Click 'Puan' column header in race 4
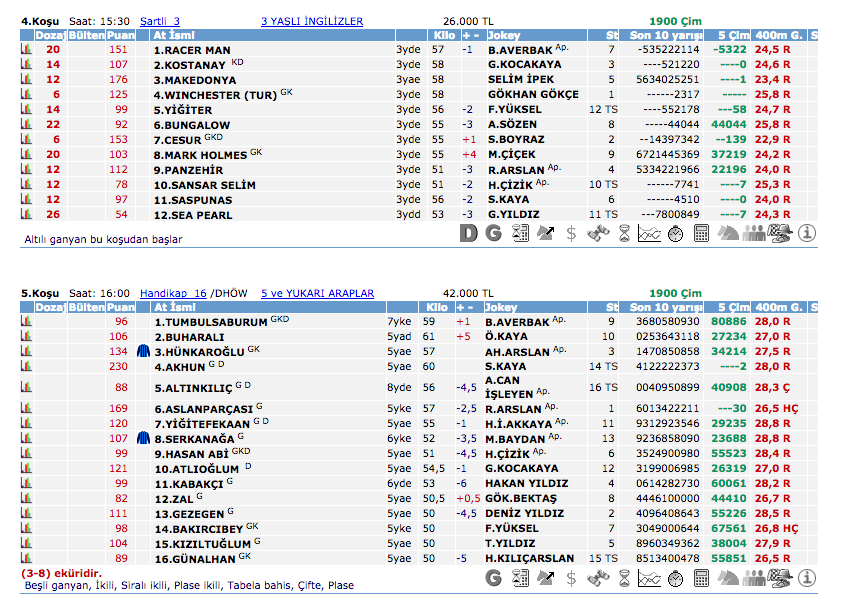This screenshot has height=613, width=849. [x=120, y=36]
